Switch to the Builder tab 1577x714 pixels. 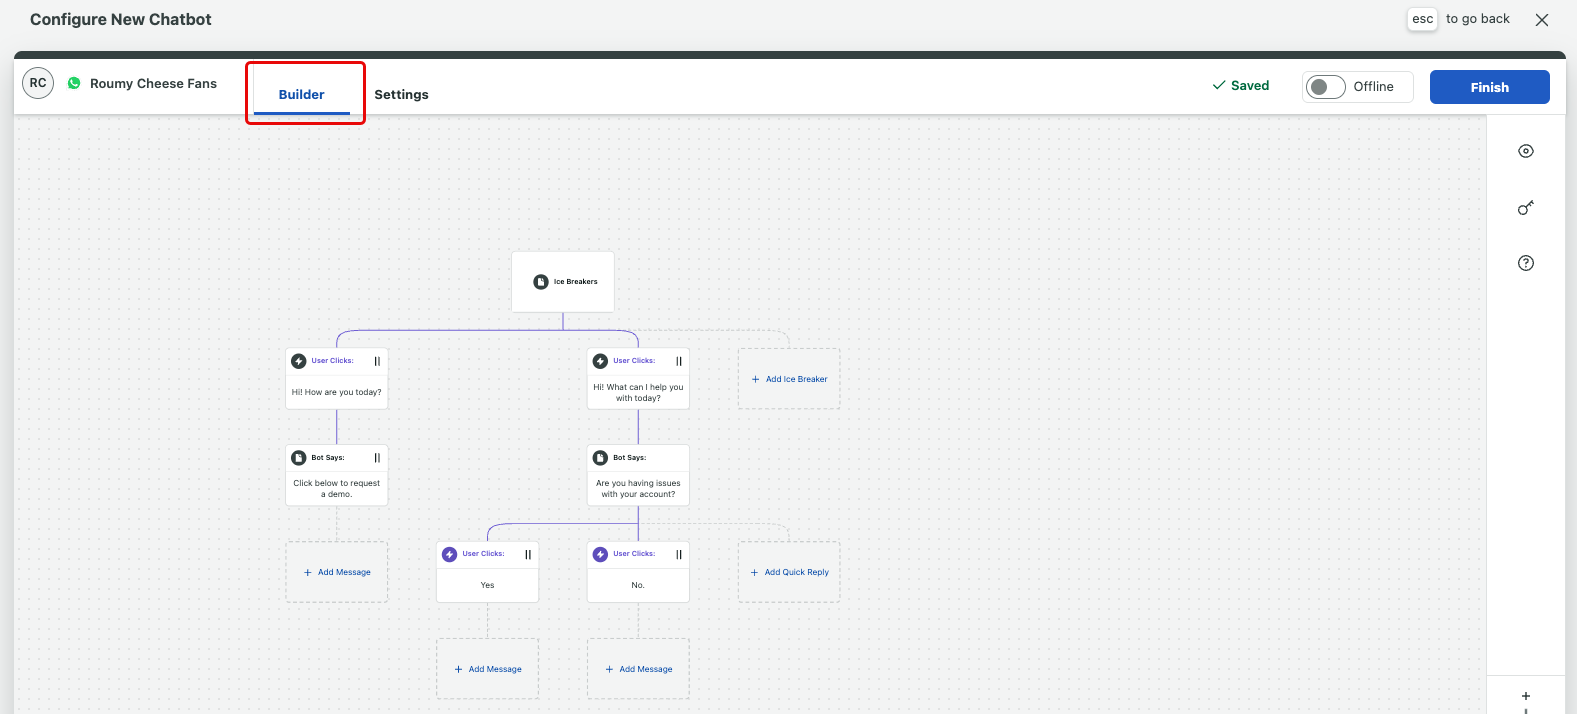tap(301, 95)
